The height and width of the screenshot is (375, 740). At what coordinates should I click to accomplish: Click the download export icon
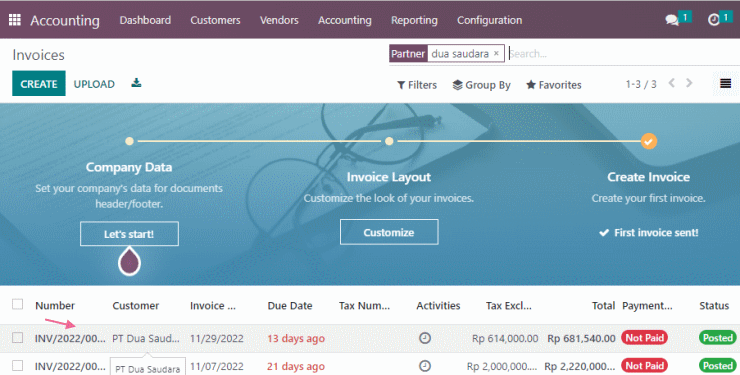pyautogui.click(x=136, y=83)
